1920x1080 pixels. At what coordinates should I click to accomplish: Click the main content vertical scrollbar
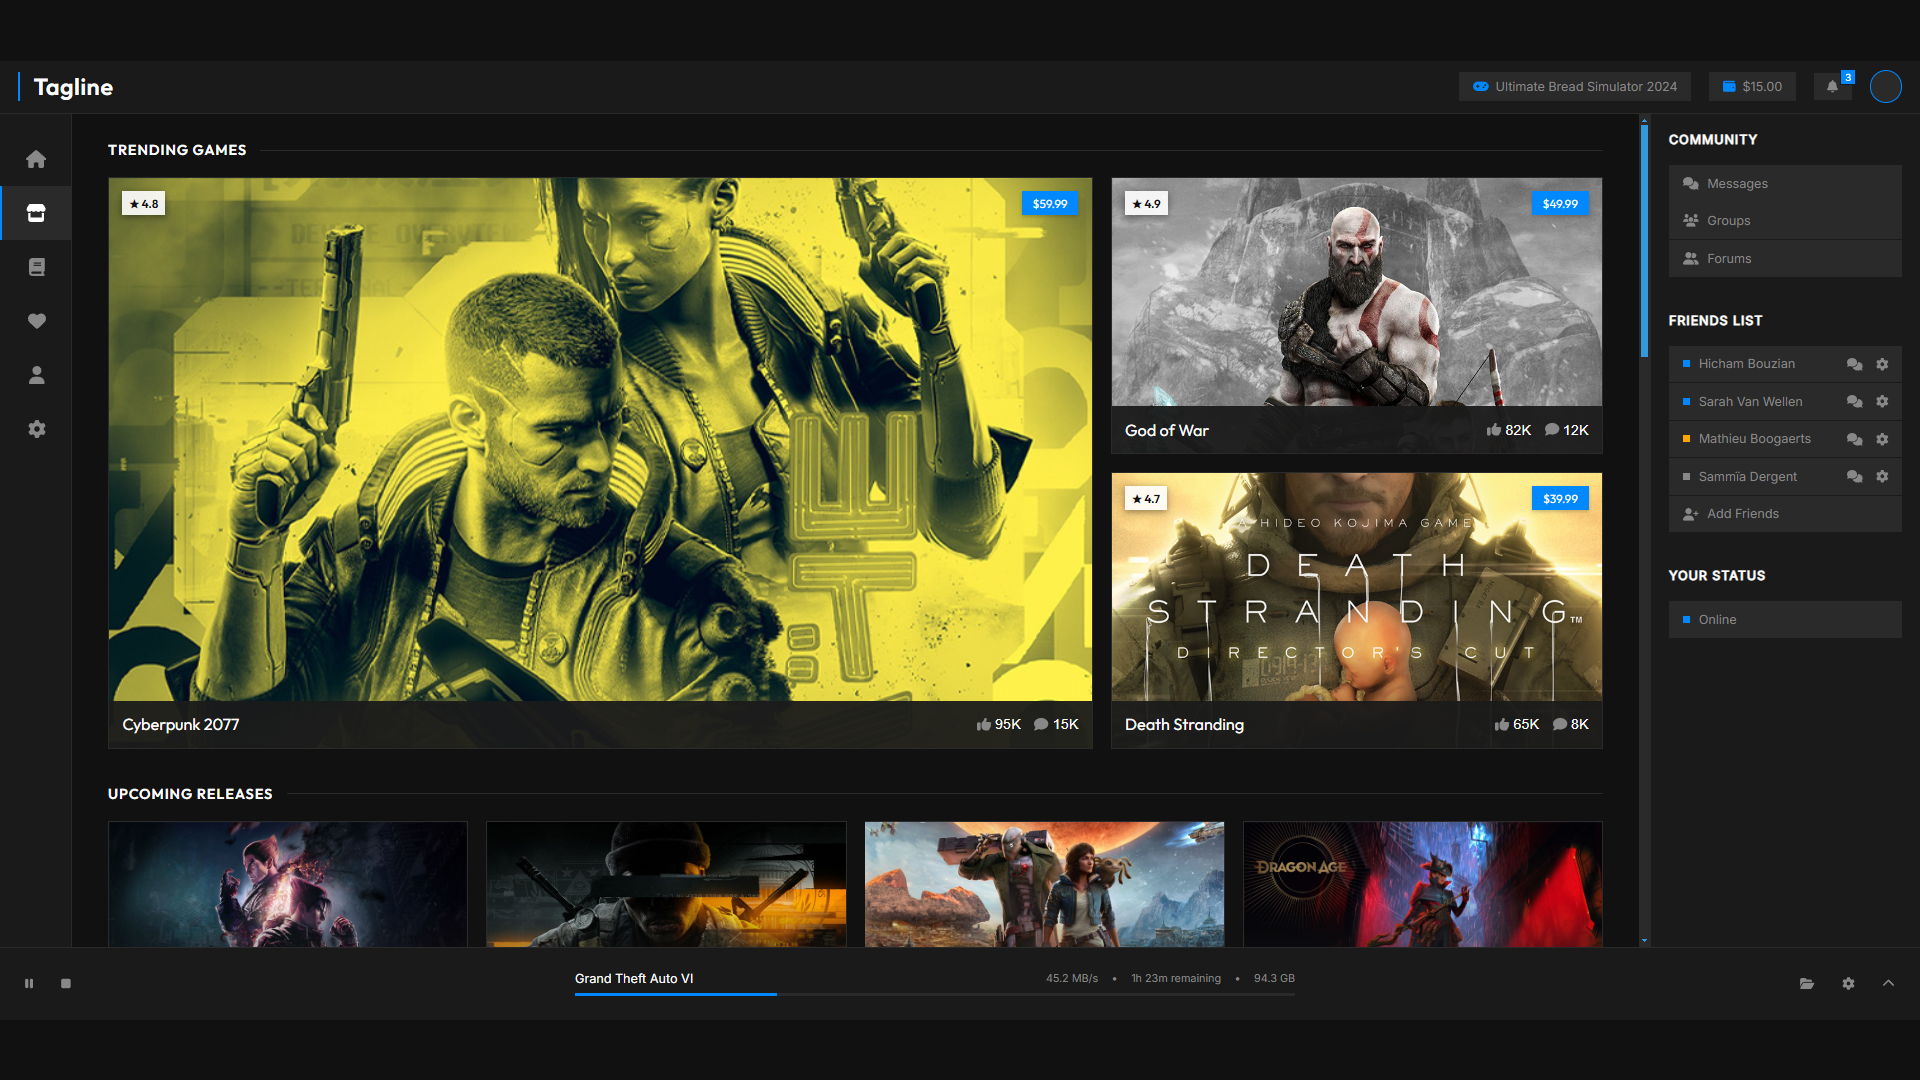tap(1644, 240)
